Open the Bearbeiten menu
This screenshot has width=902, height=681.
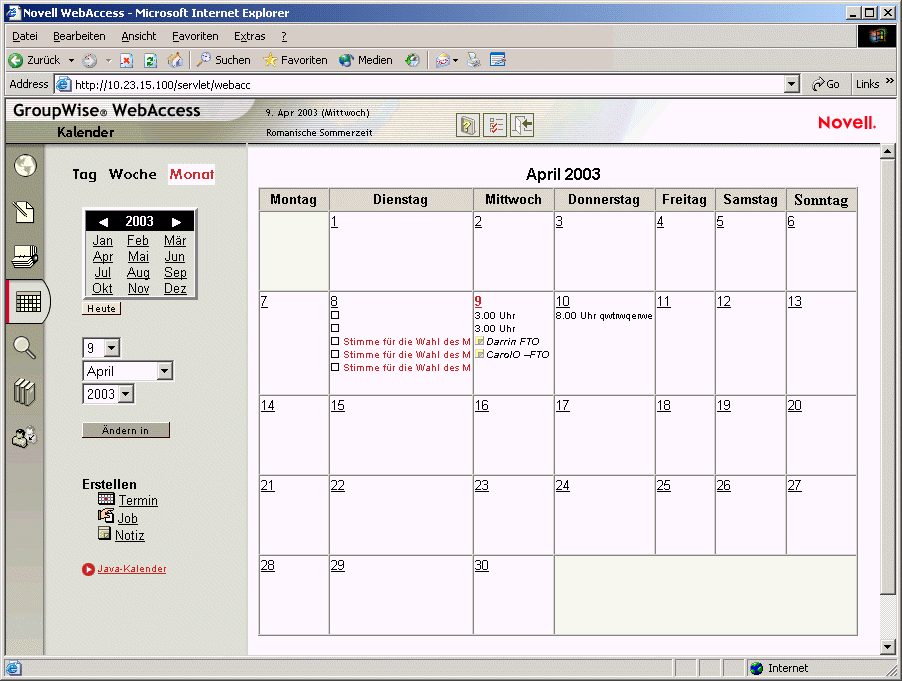[x=79, y=36]
